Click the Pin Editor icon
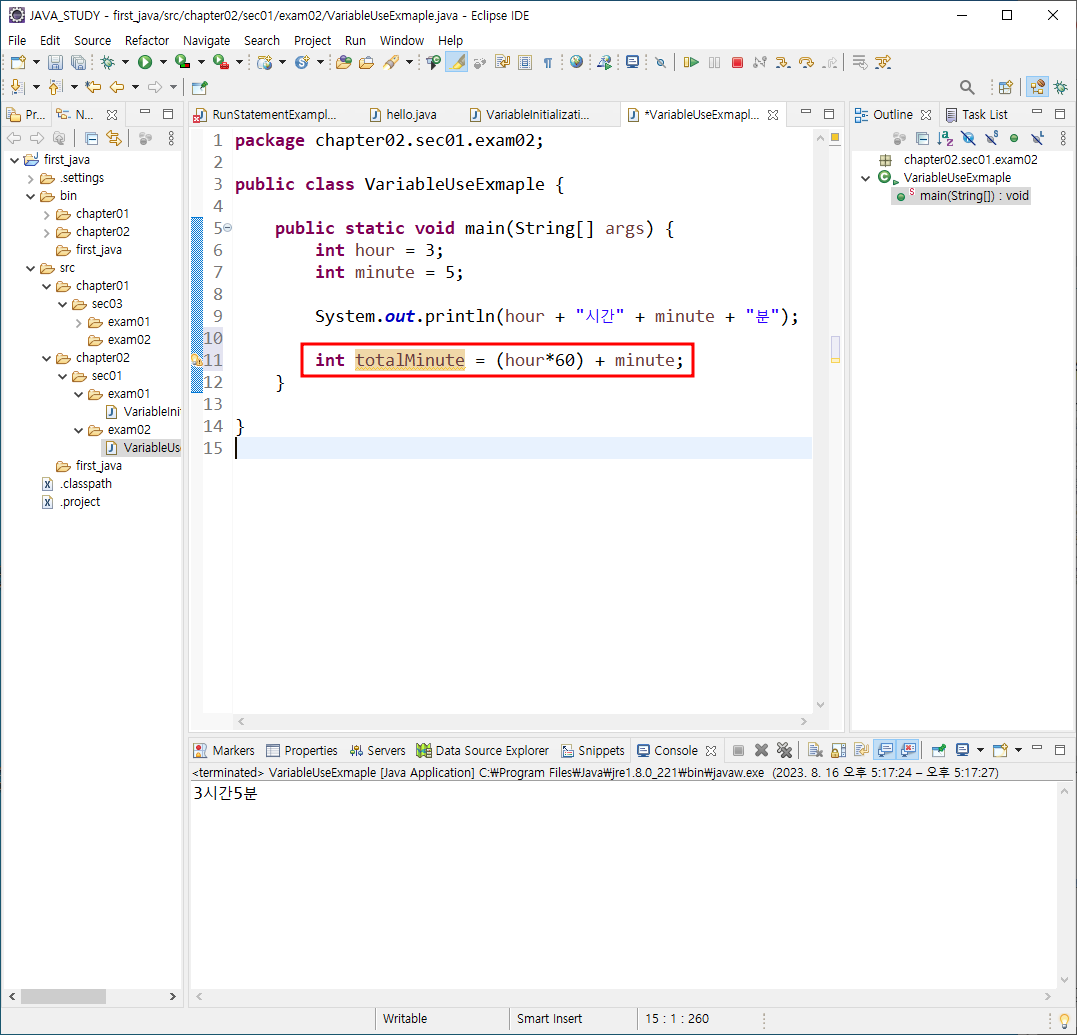This screenshot has height=1035, width=1077. point(199,87)
